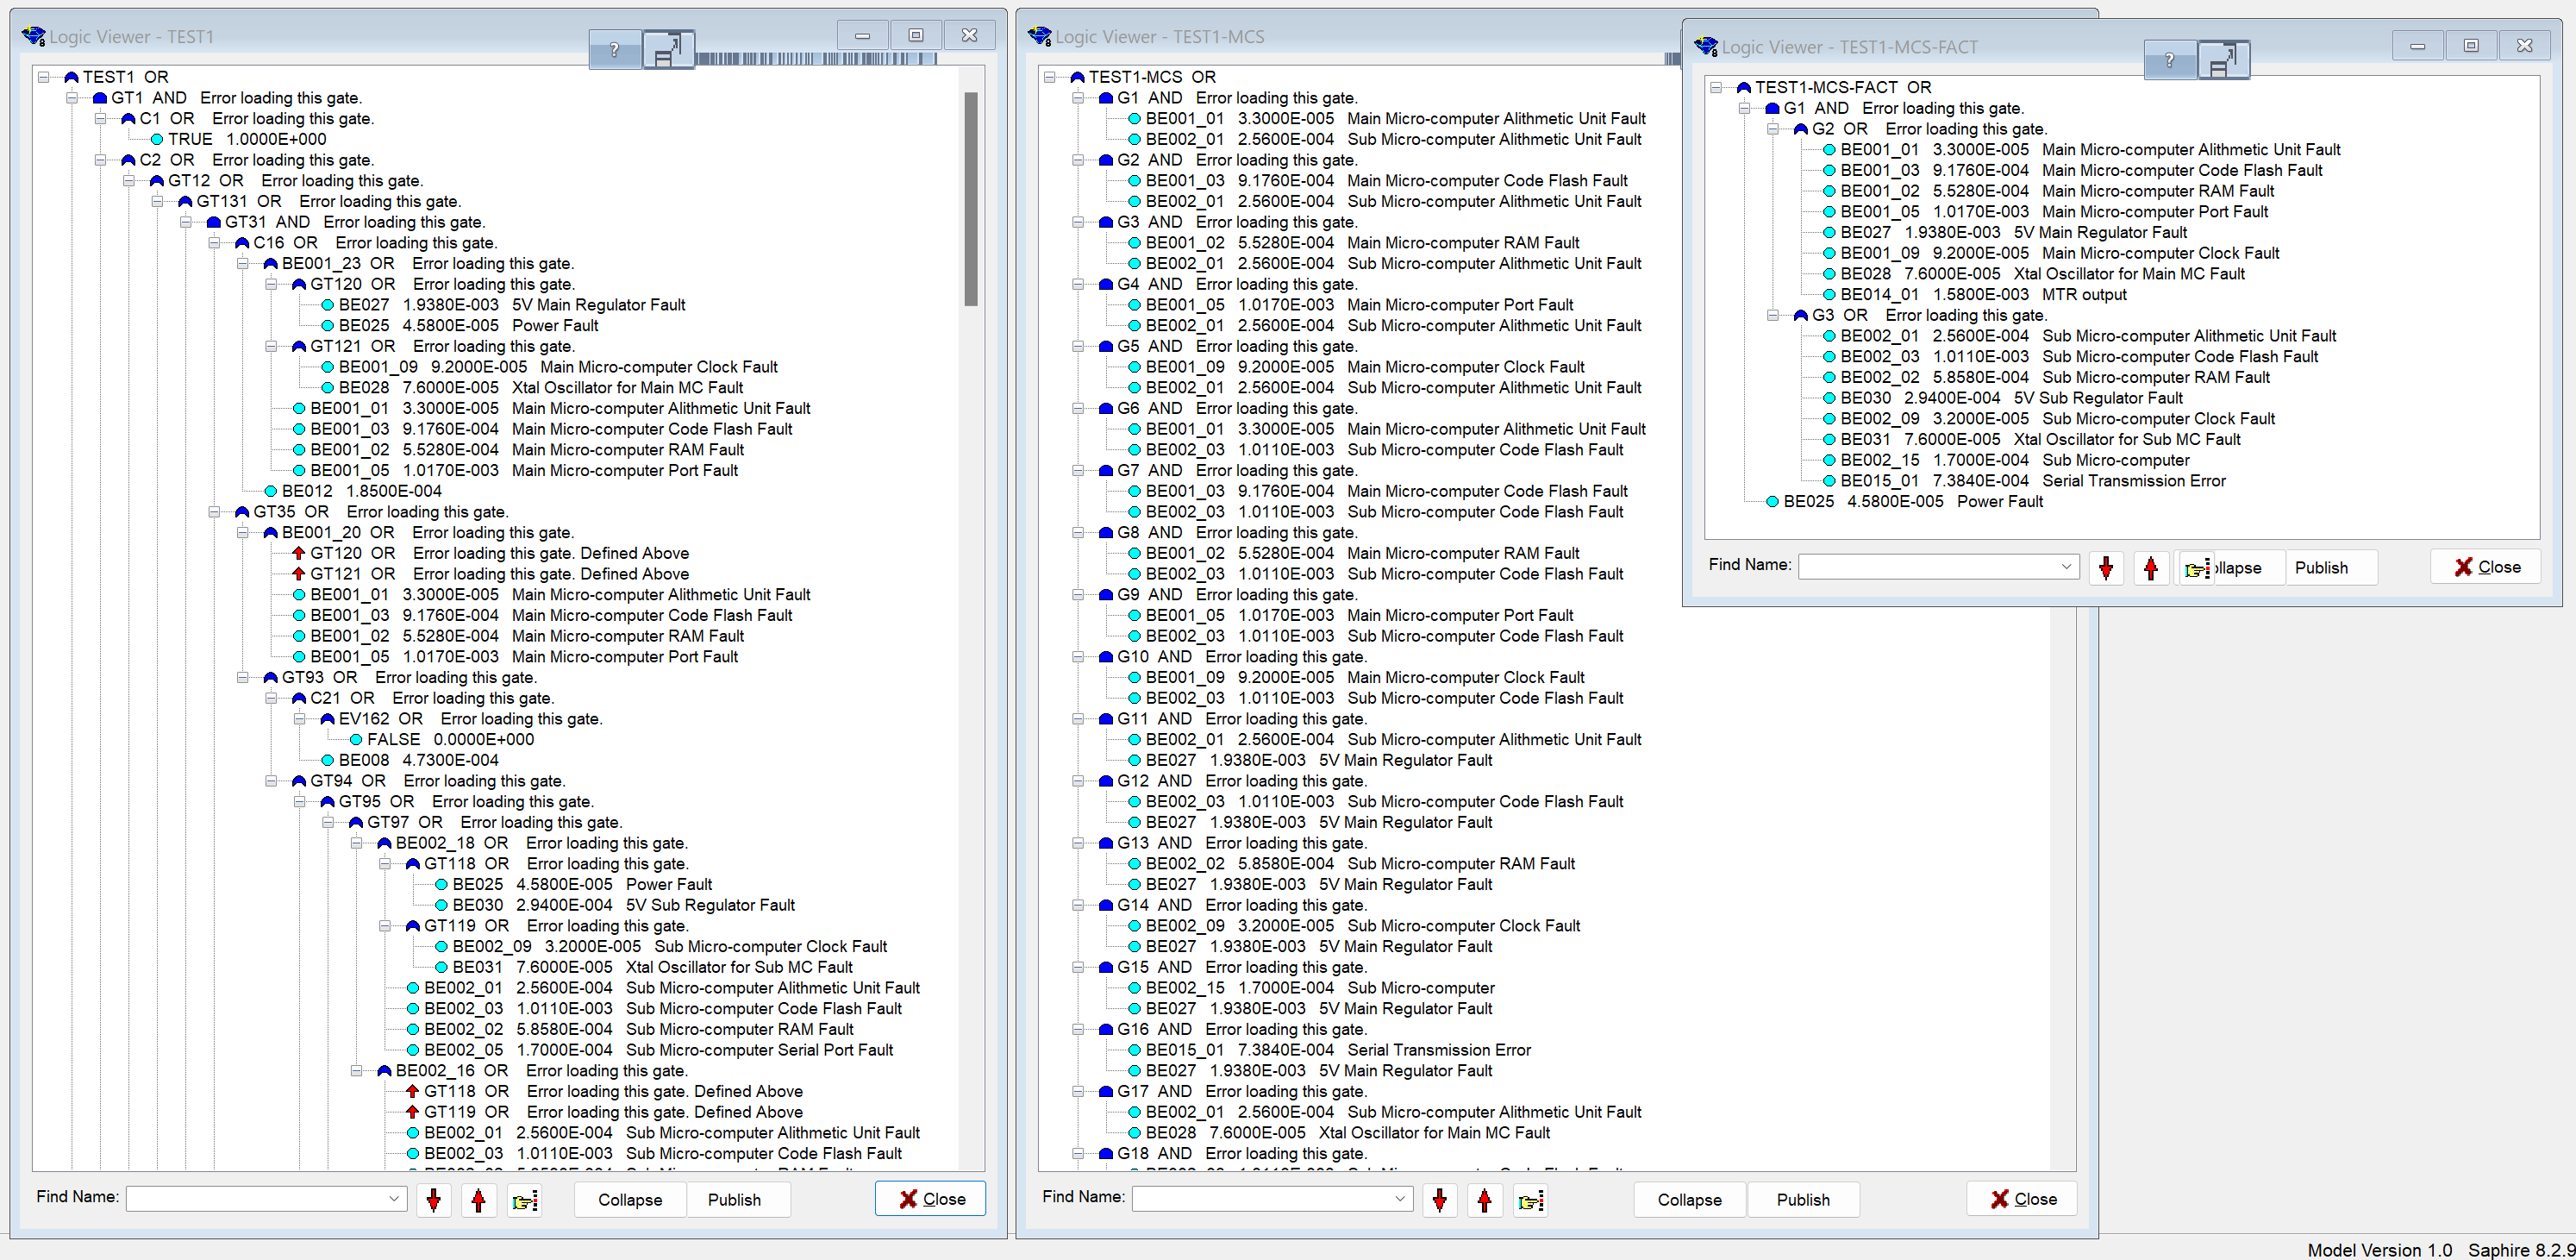The height and width of the screenshot is (1260, 2576).
Task: Collapse the GT35 OR gate node
Action: click(214, 512)
